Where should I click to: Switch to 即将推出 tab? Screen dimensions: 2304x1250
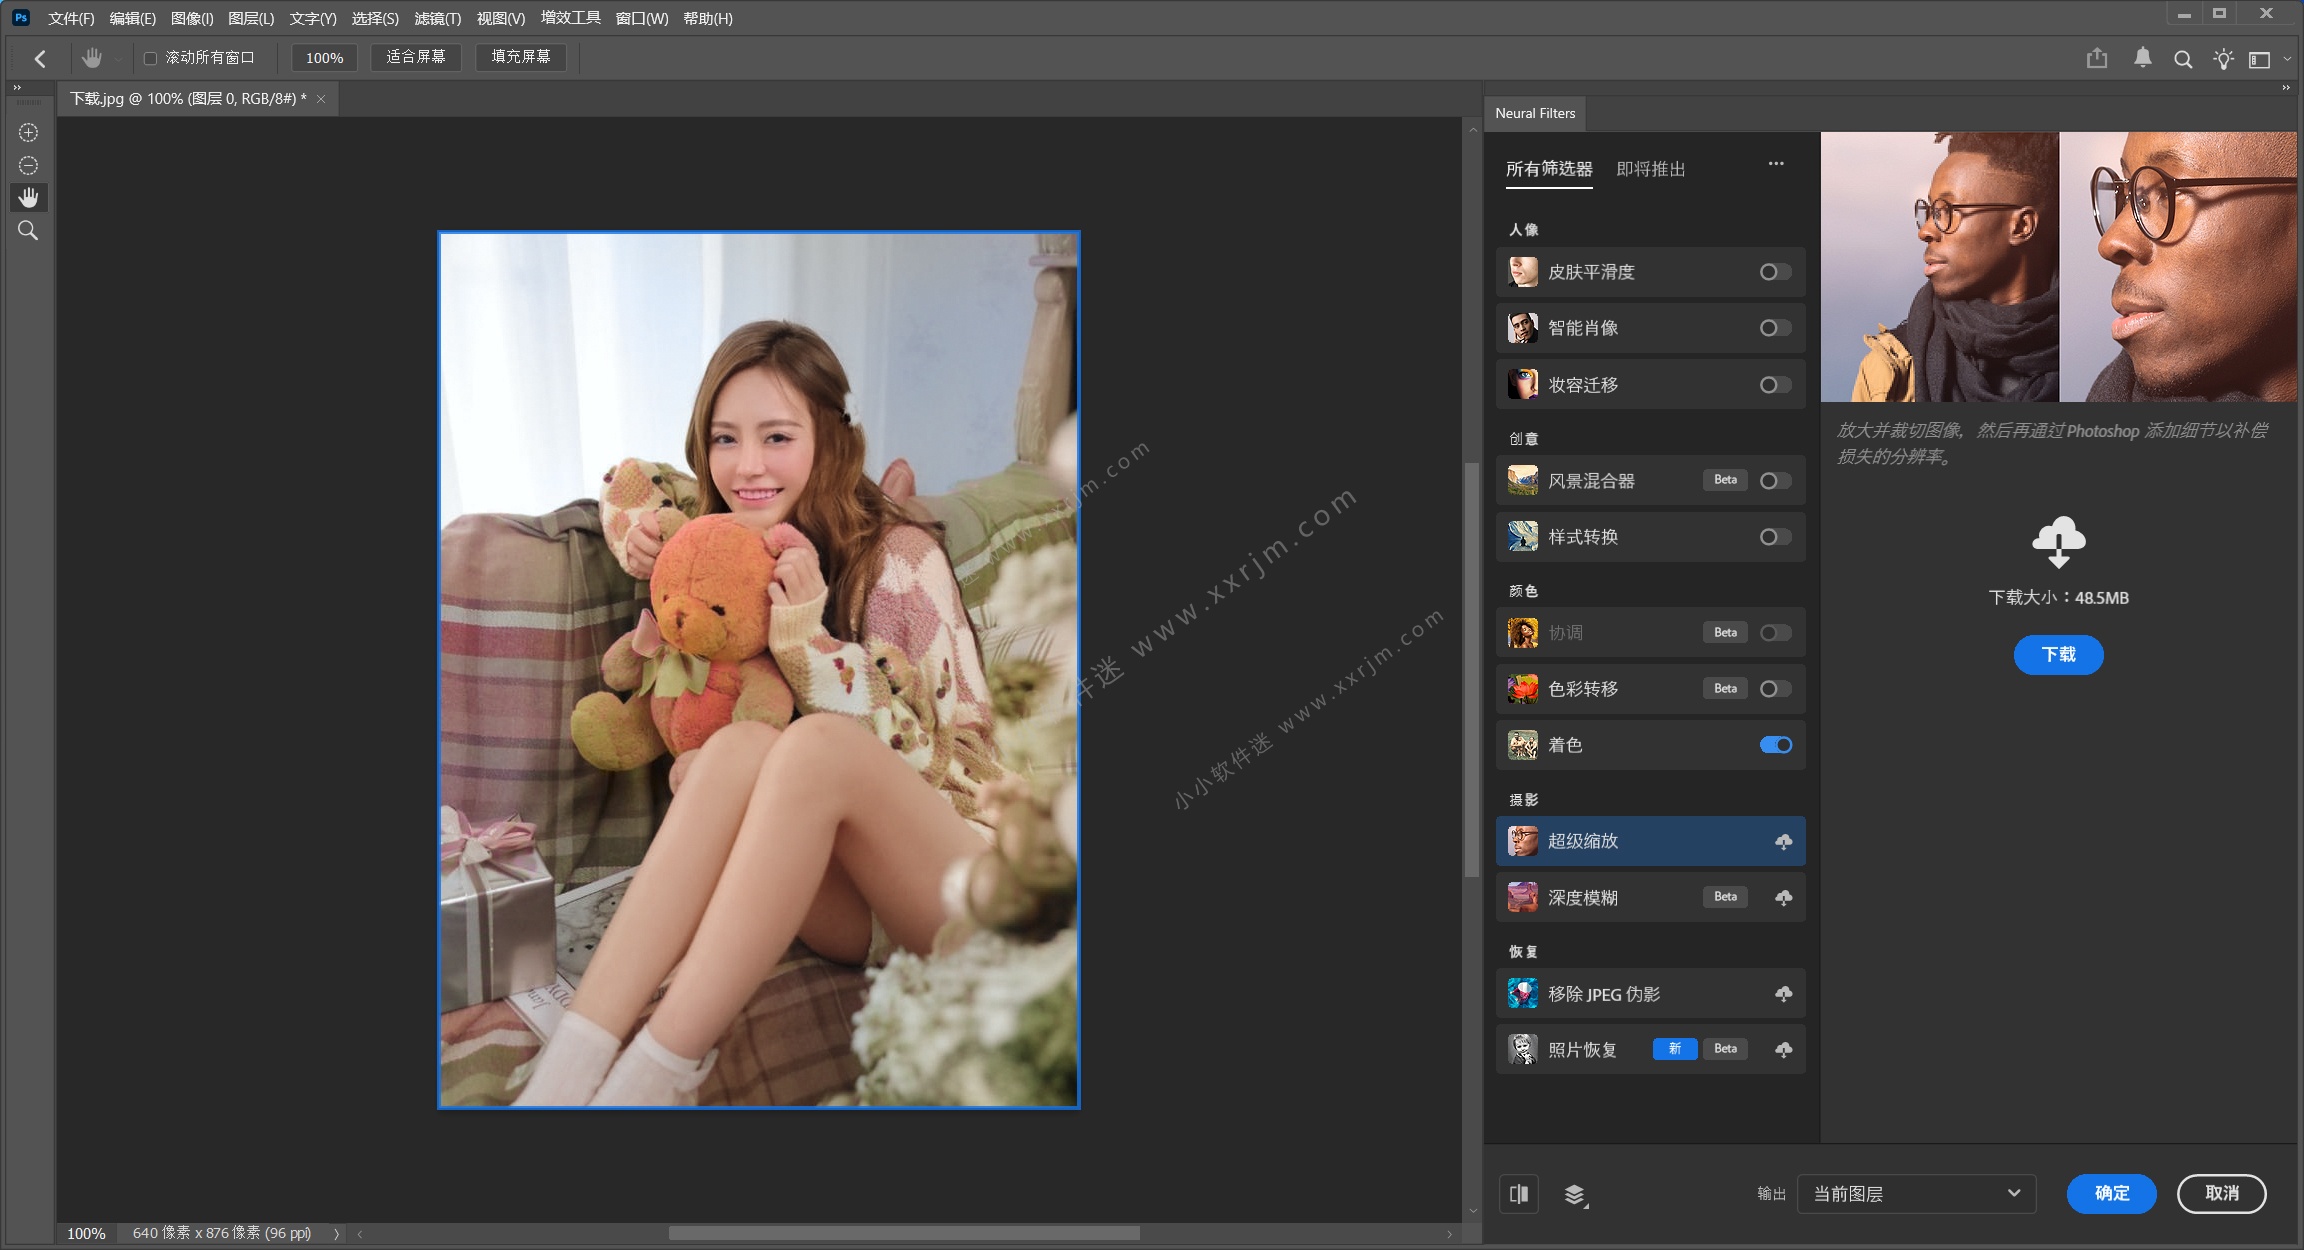[1650, 169]
